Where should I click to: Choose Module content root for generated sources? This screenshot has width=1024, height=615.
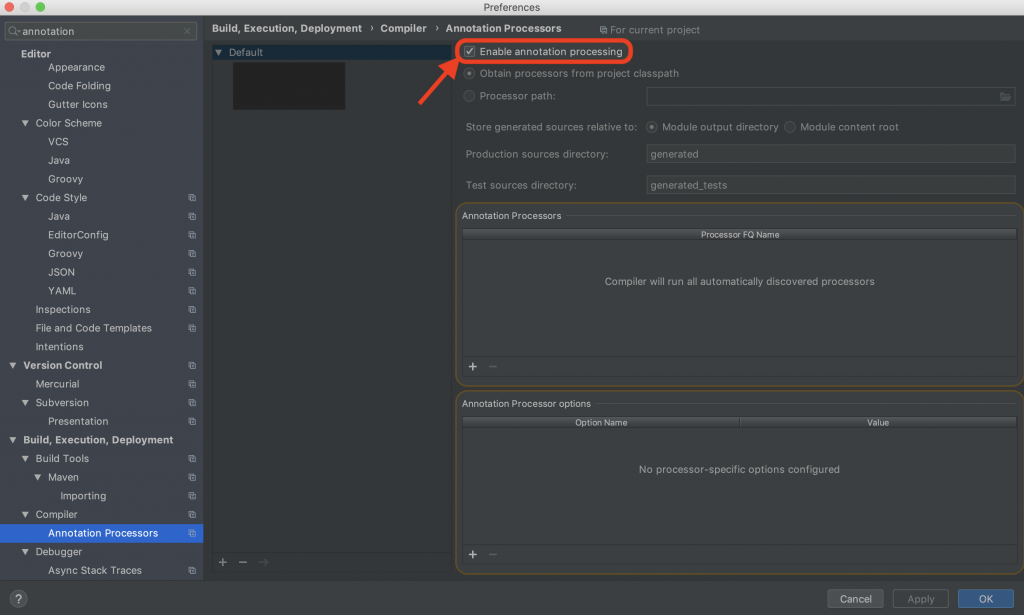(789, 127)
